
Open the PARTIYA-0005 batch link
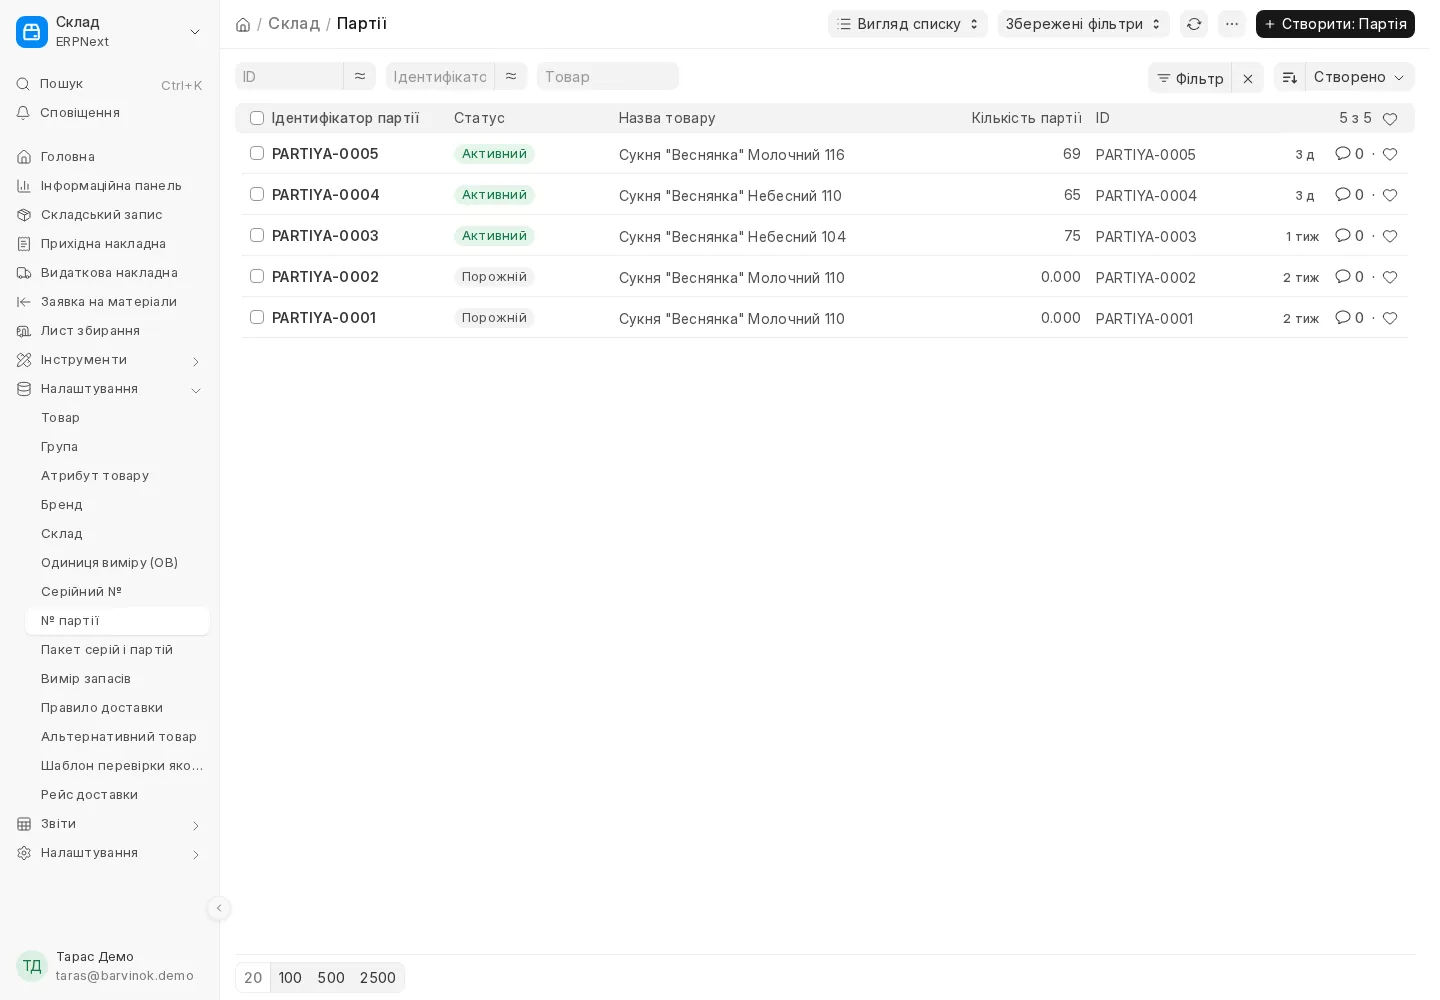(x=325, y=154)
